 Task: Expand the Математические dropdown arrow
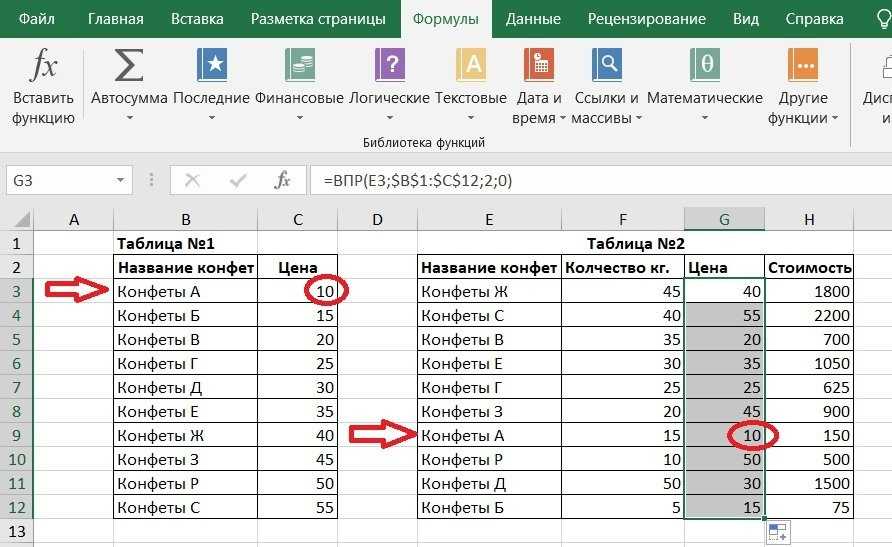pos(705,118)
